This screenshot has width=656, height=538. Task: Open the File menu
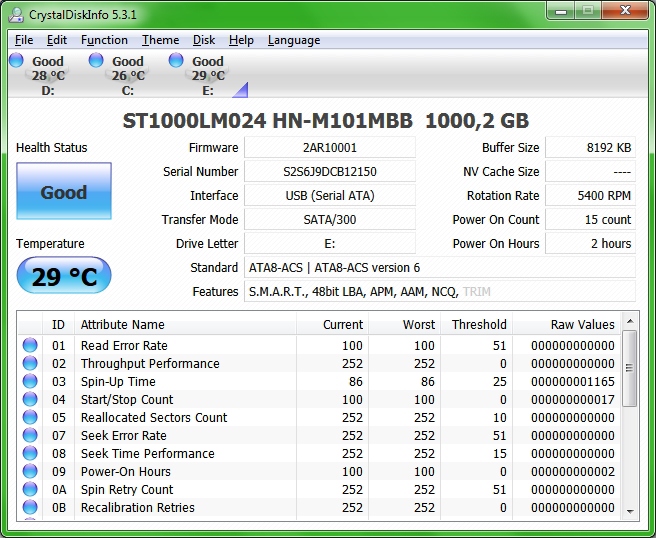pyautogui.click(x=24, y=40)
